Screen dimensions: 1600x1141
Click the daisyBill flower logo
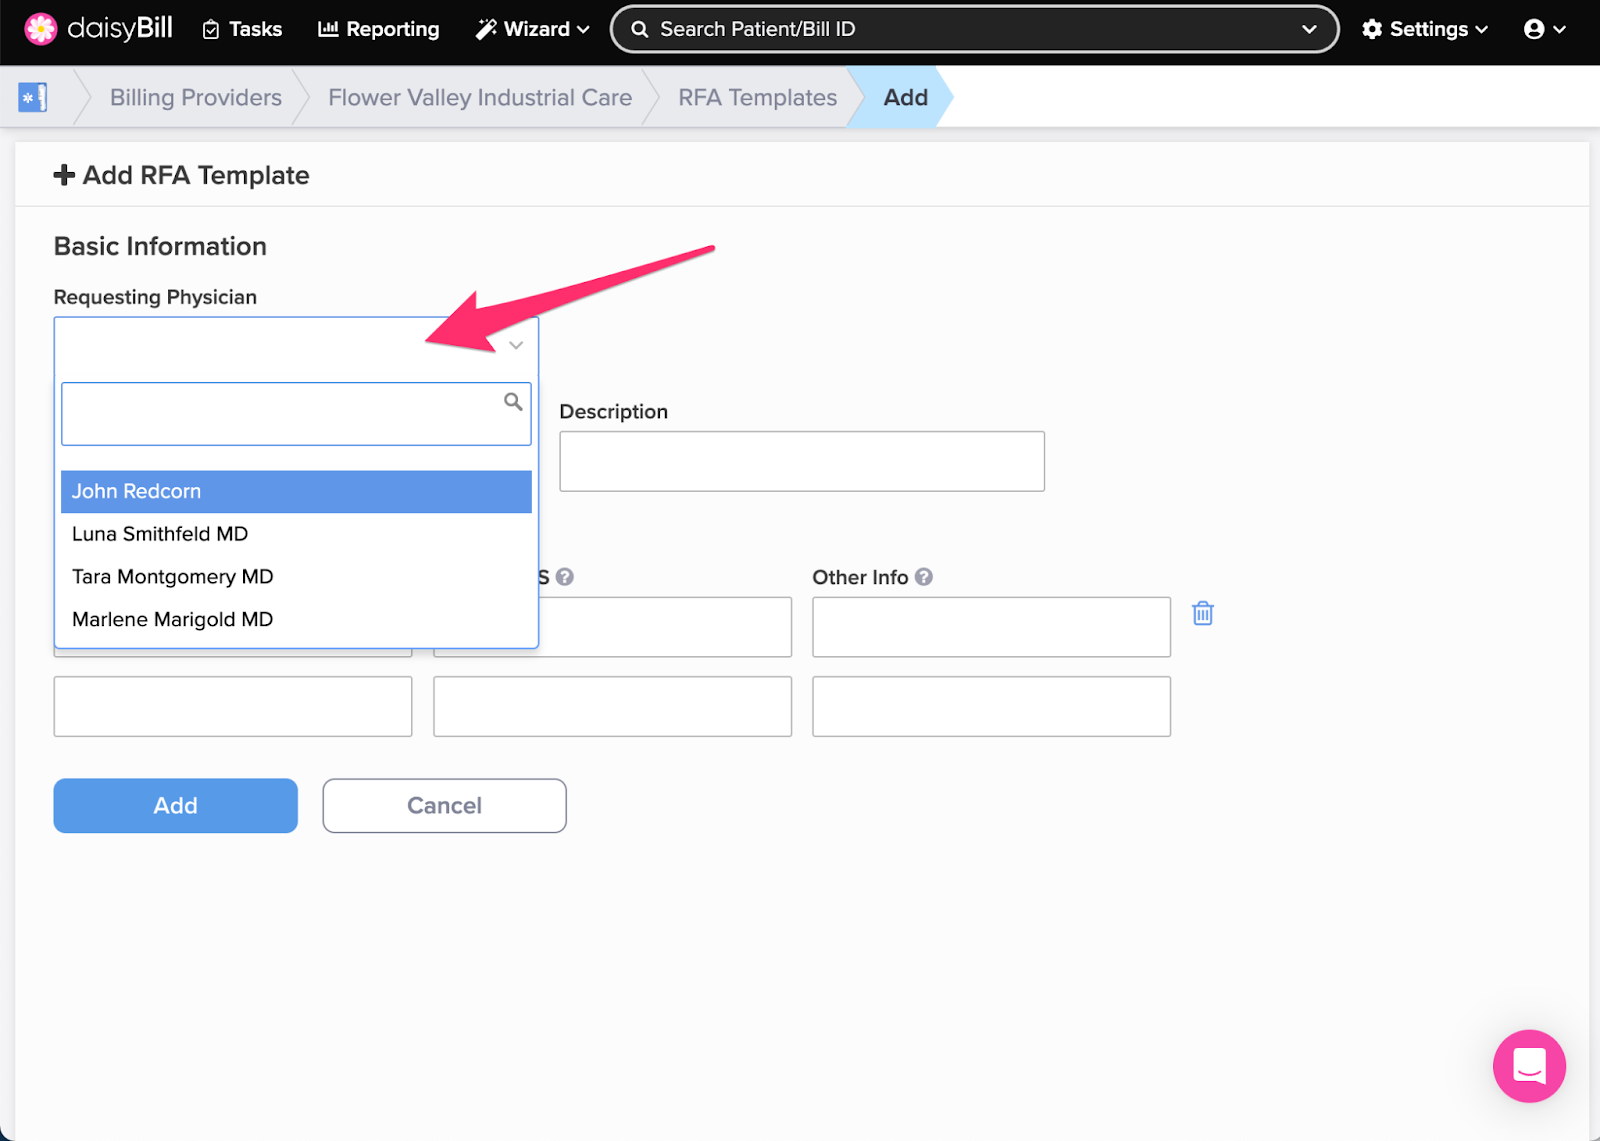[41, 29]
